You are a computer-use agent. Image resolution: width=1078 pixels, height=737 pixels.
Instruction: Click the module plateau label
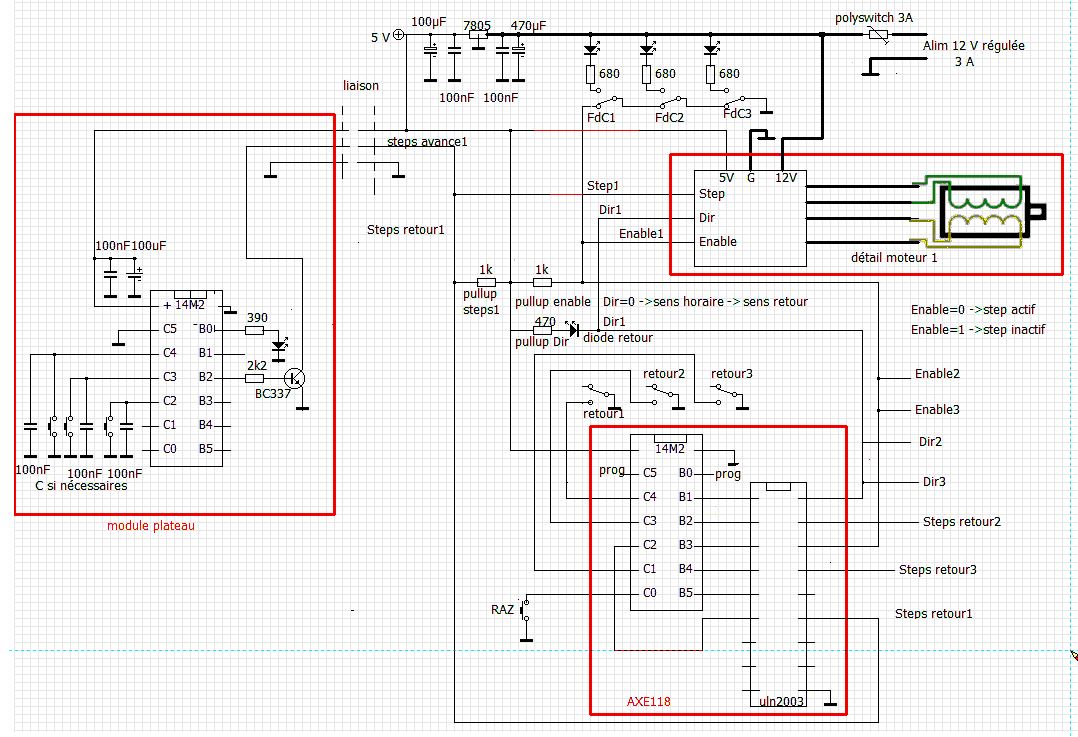(x=151, y=526)
